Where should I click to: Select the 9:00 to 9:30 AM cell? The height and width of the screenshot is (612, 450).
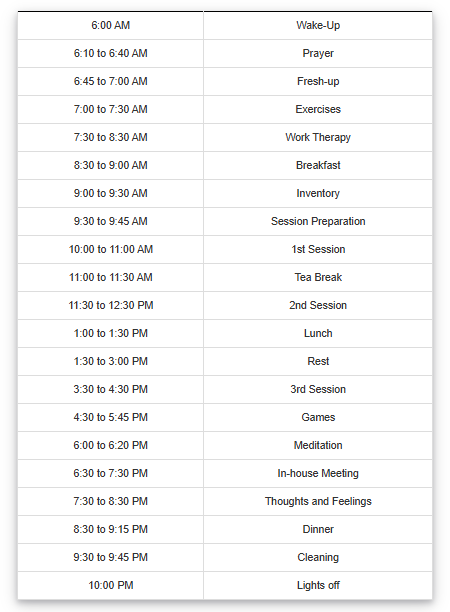(110, 194)
